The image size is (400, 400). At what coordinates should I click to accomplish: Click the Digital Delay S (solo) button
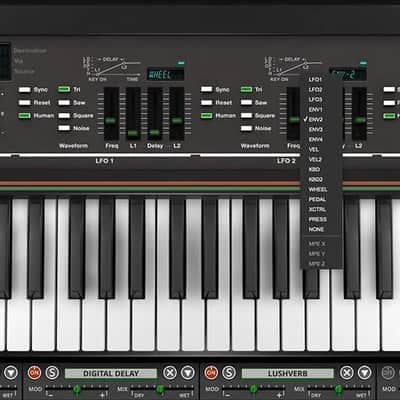[x=52, y=372]
